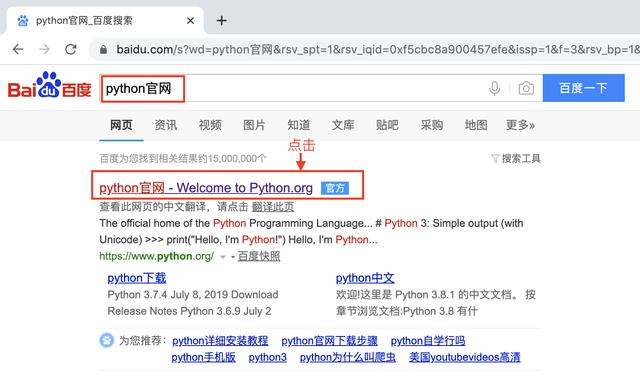This screenshot has height=378, width=640.
Task: Click result count text 百度为您找到相关结果约15,000,000个
Action: pos(183,158)
